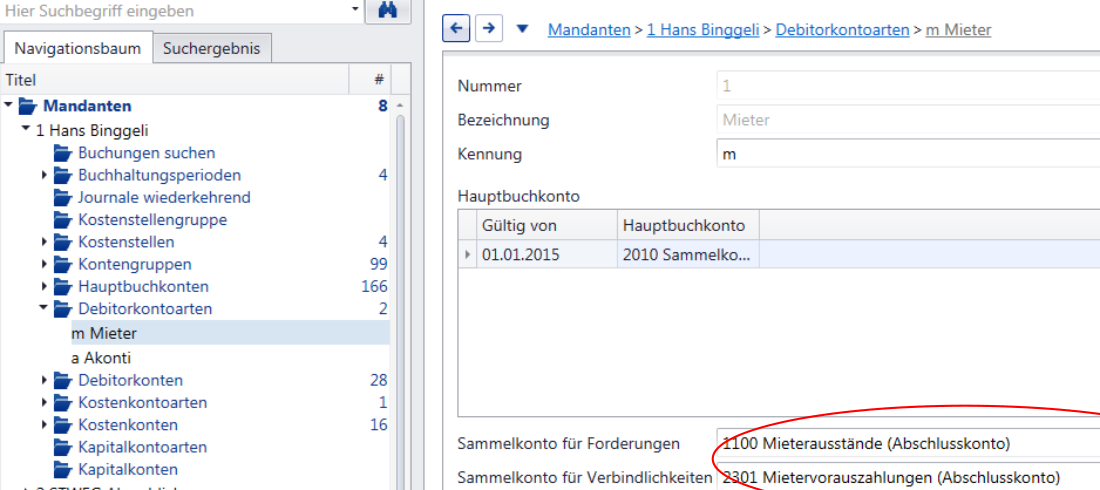The image size is (1100, 490).
Task: Follow the Debitorkontoarten breadcrumb link
Action: [843, 29]
